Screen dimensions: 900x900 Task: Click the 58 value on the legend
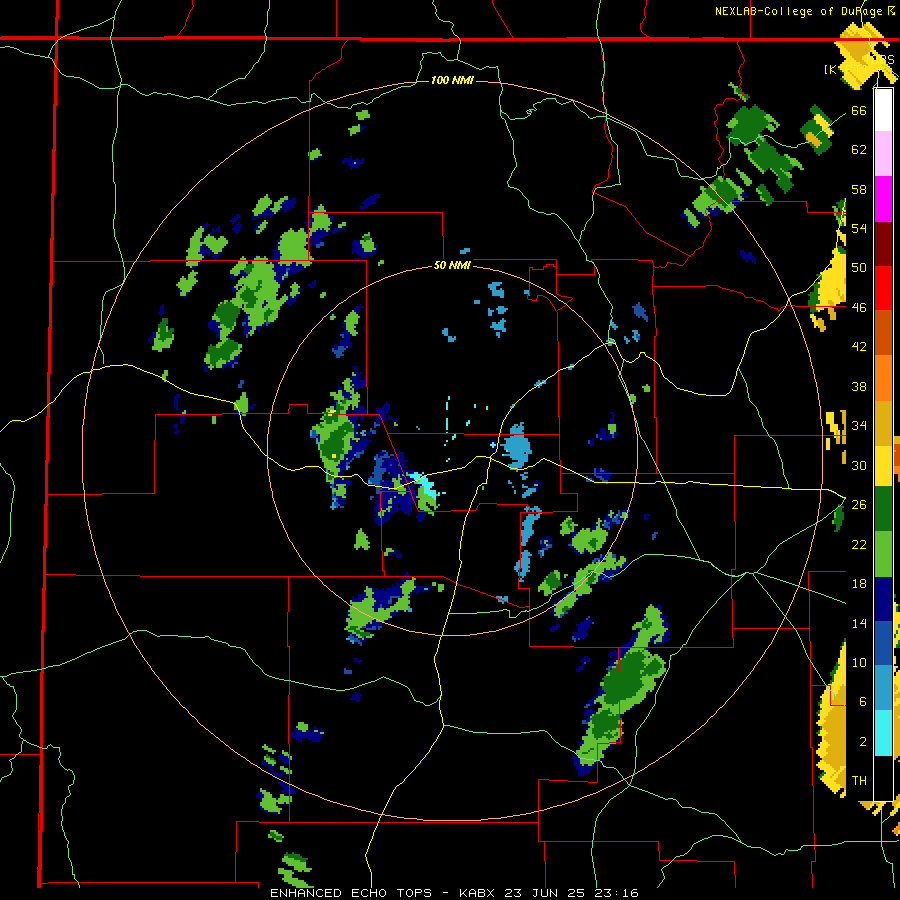pos(859,189)
